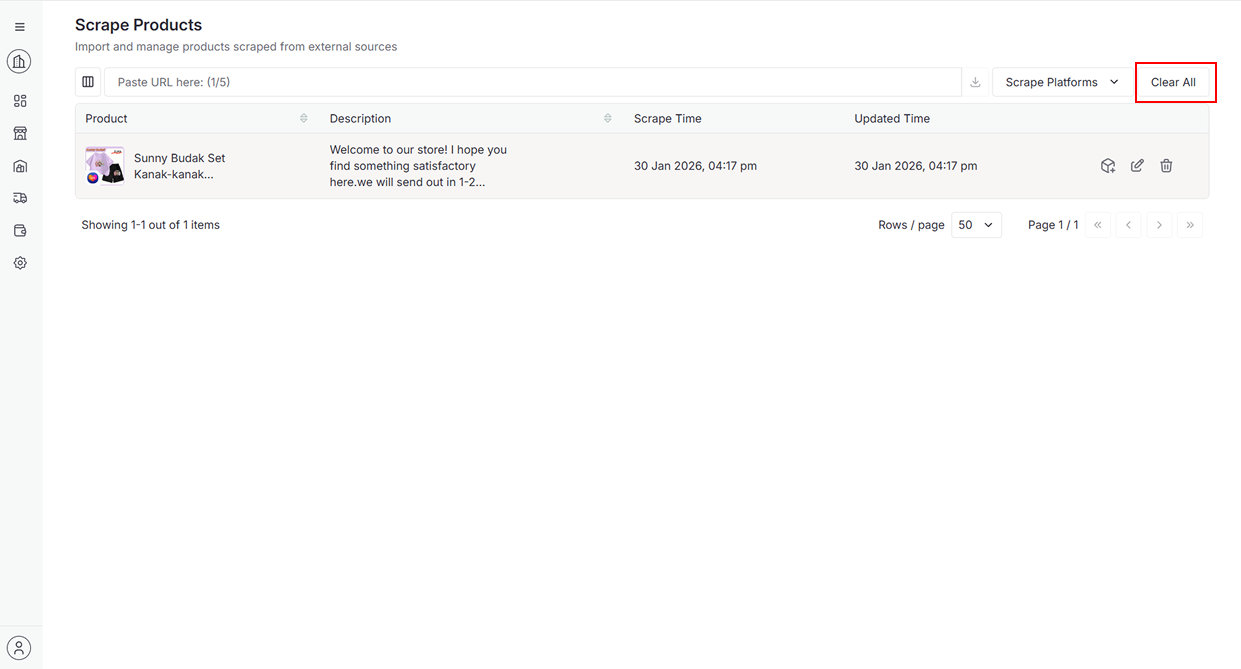Click the company building icon in sidebar
This screenshot has width=1241, height=669.
(19, 62)
